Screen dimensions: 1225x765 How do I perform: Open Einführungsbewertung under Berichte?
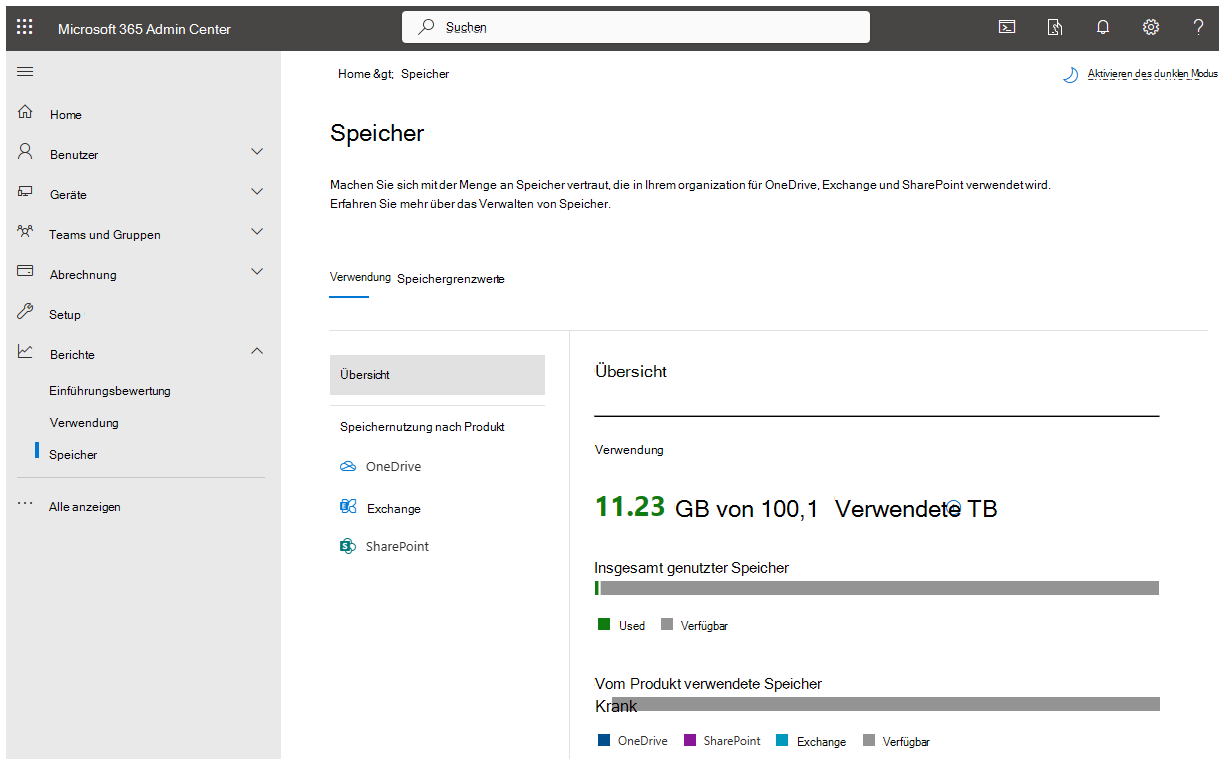coord(110,391)
